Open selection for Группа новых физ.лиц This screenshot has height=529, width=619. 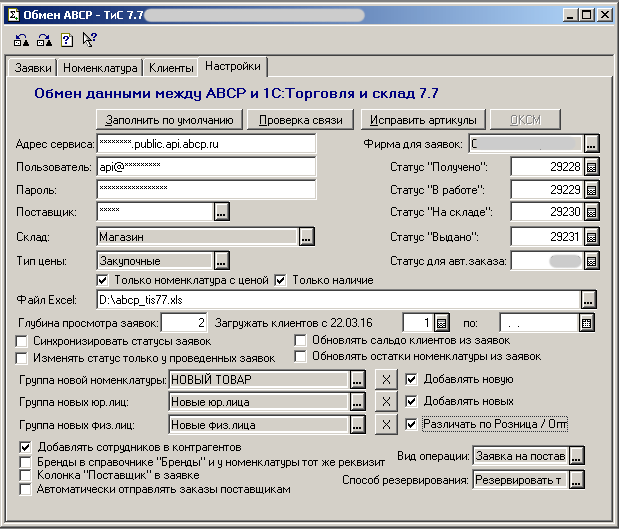pos(357,425)
